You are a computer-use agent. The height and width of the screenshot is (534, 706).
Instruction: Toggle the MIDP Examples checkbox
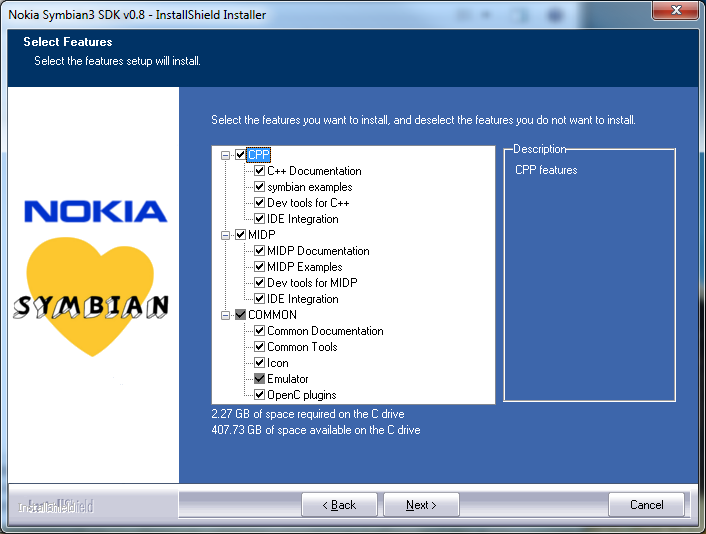(259, 267)
